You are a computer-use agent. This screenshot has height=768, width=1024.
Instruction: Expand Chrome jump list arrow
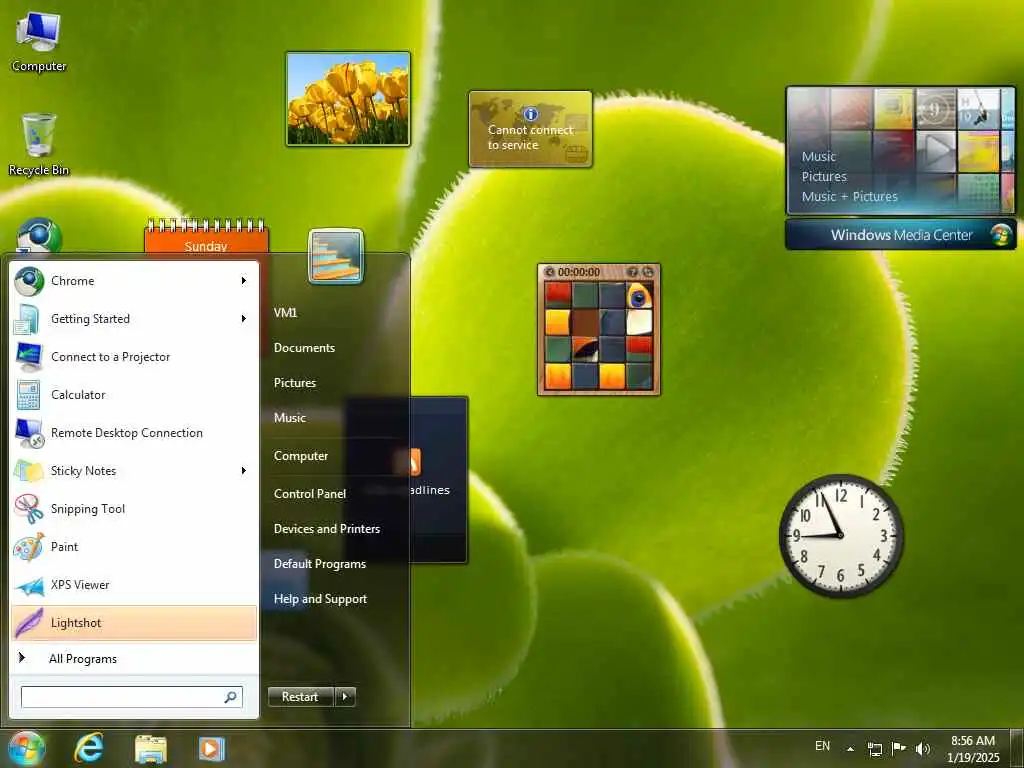244,281
